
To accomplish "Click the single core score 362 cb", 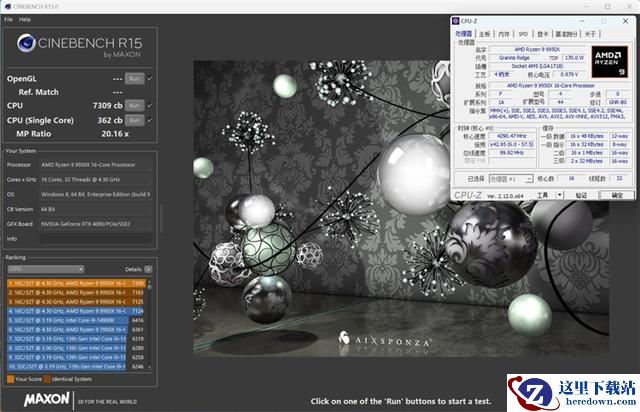I will tap(110, 120).
